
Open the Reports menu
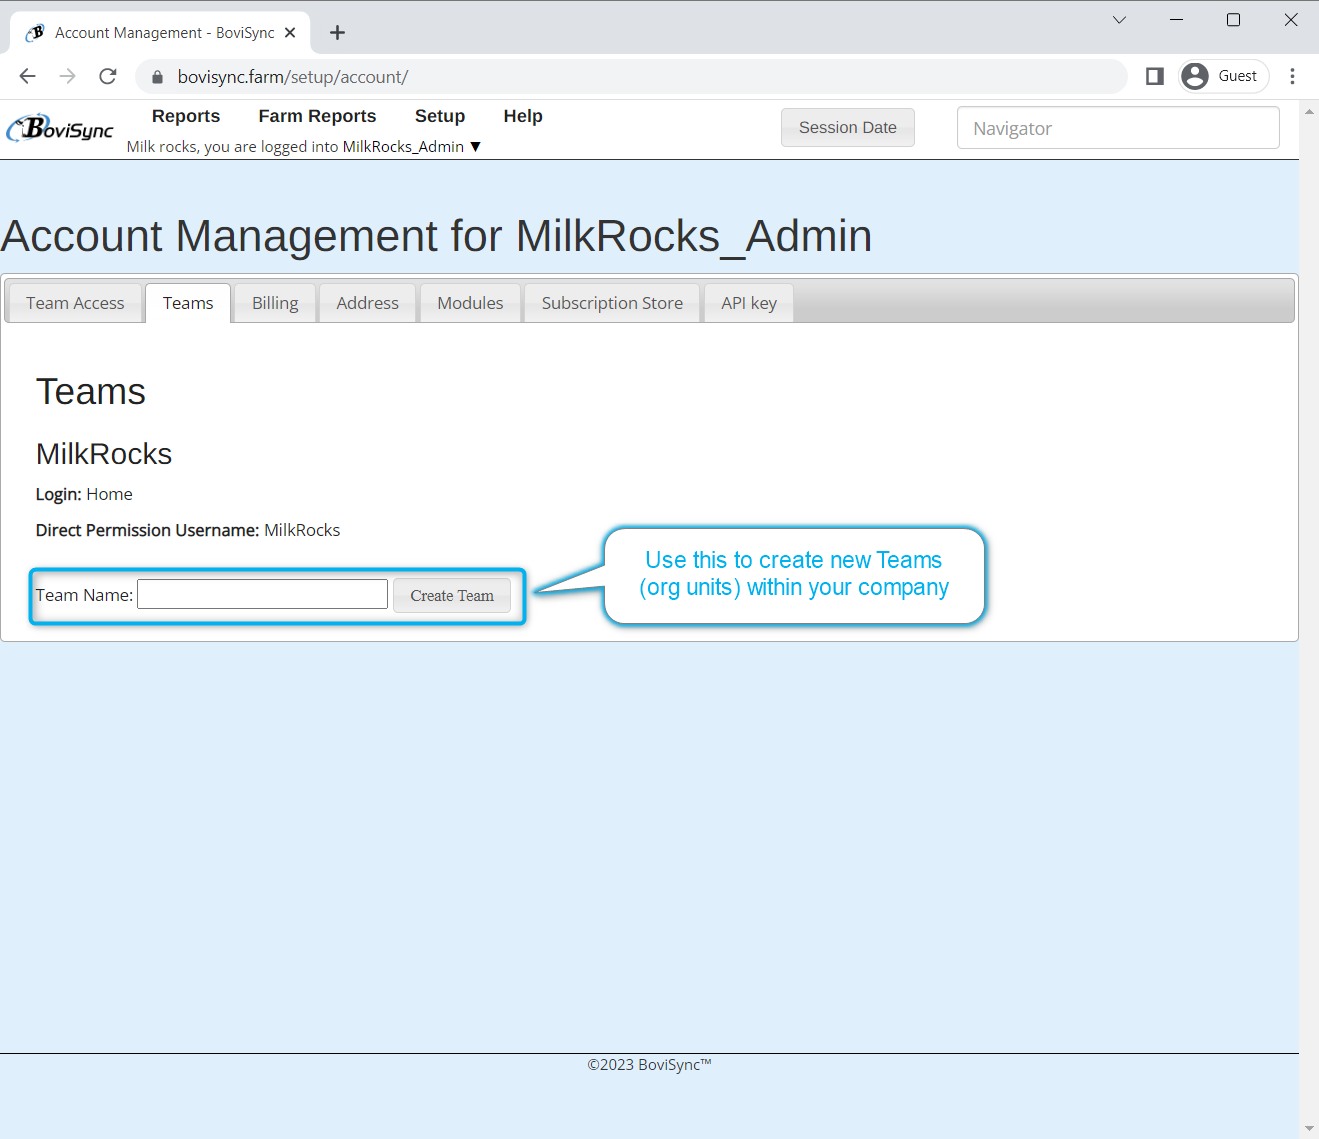[x=186, y=116]
